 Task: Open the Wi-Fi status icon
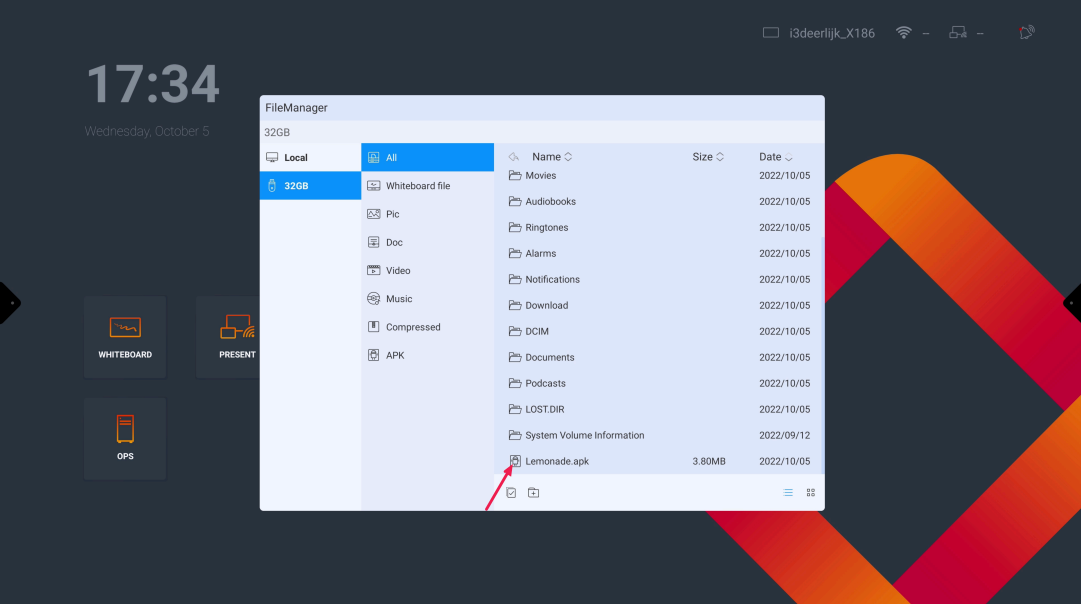point(903,31)
